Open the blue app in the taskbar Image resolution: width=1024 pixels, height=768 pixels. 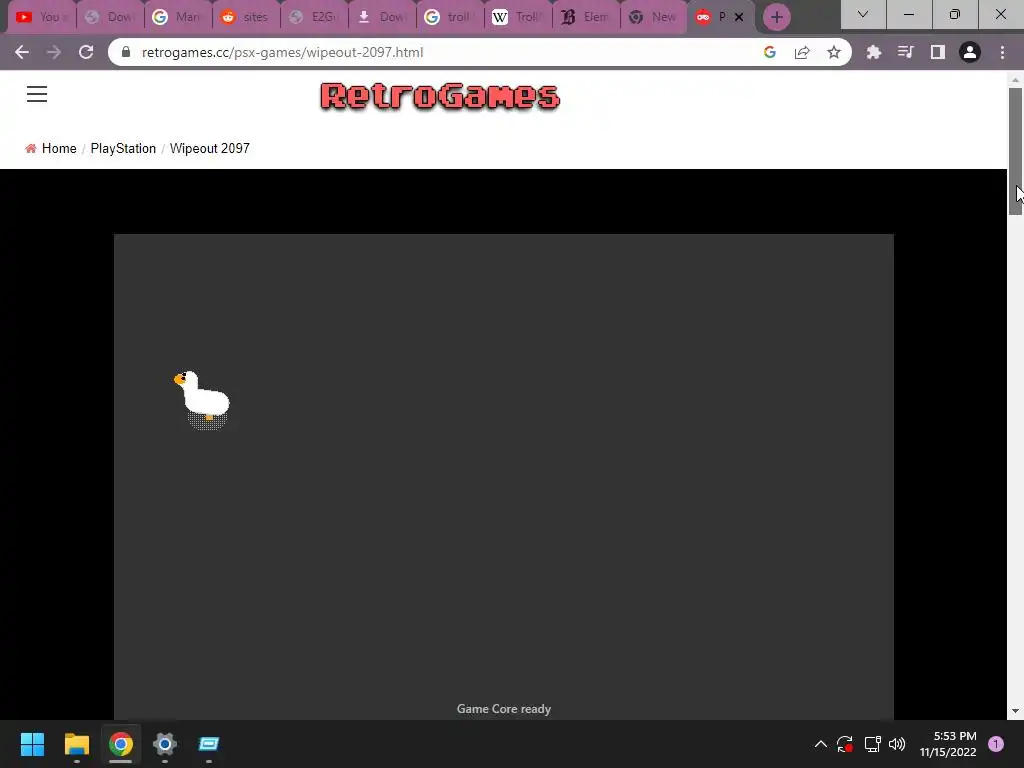[x=209, y=744]
